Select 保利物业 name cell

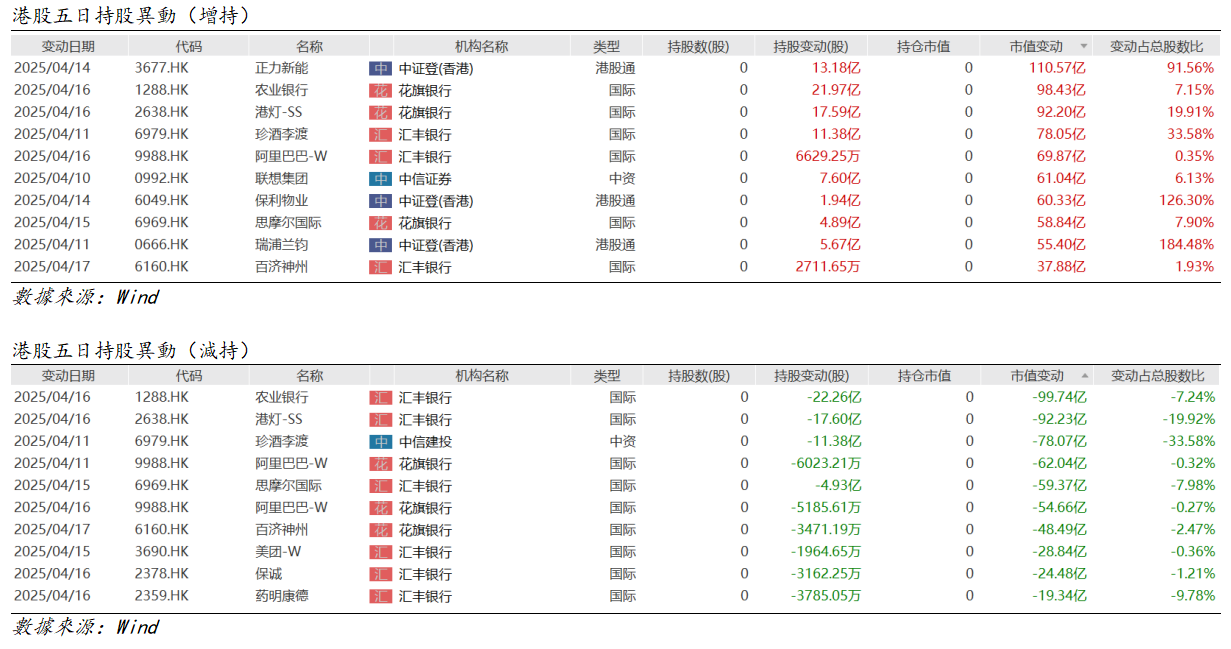pyautogui.click(x=282, y=200)
